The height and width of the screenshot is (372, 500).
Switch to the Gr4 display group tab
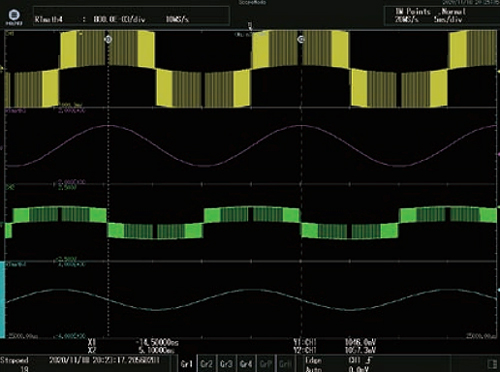pos(246,364)
